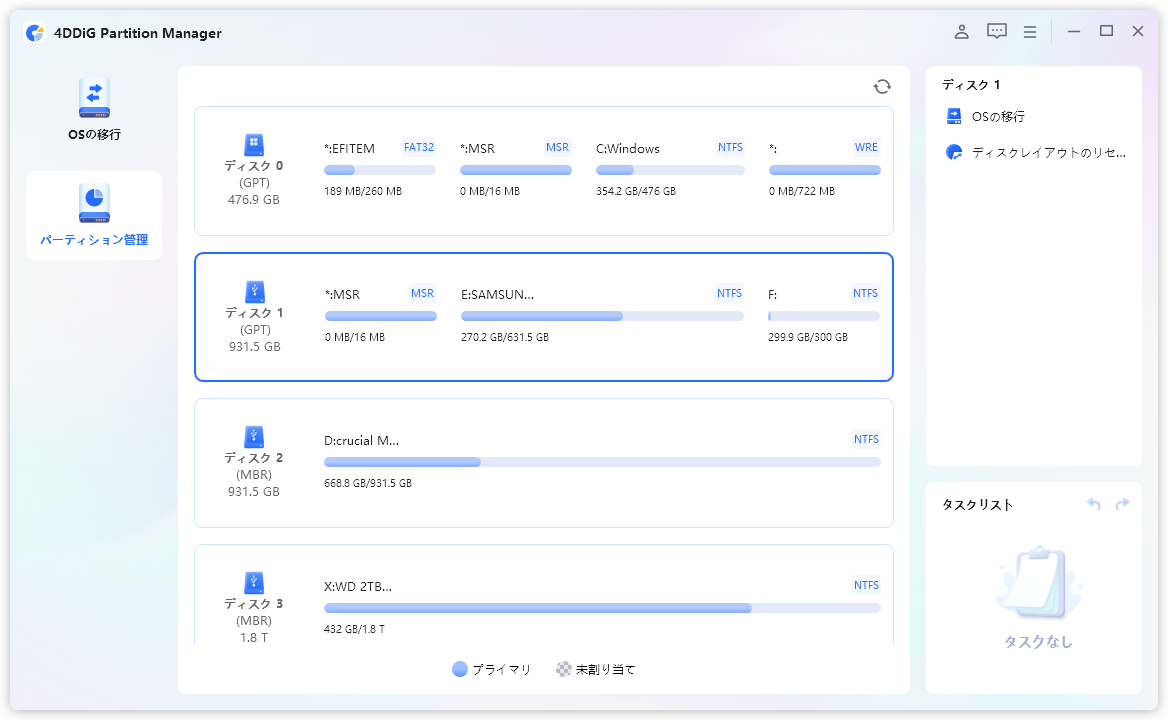Redo the task in タスクリスト

[x=1123, y=504]
